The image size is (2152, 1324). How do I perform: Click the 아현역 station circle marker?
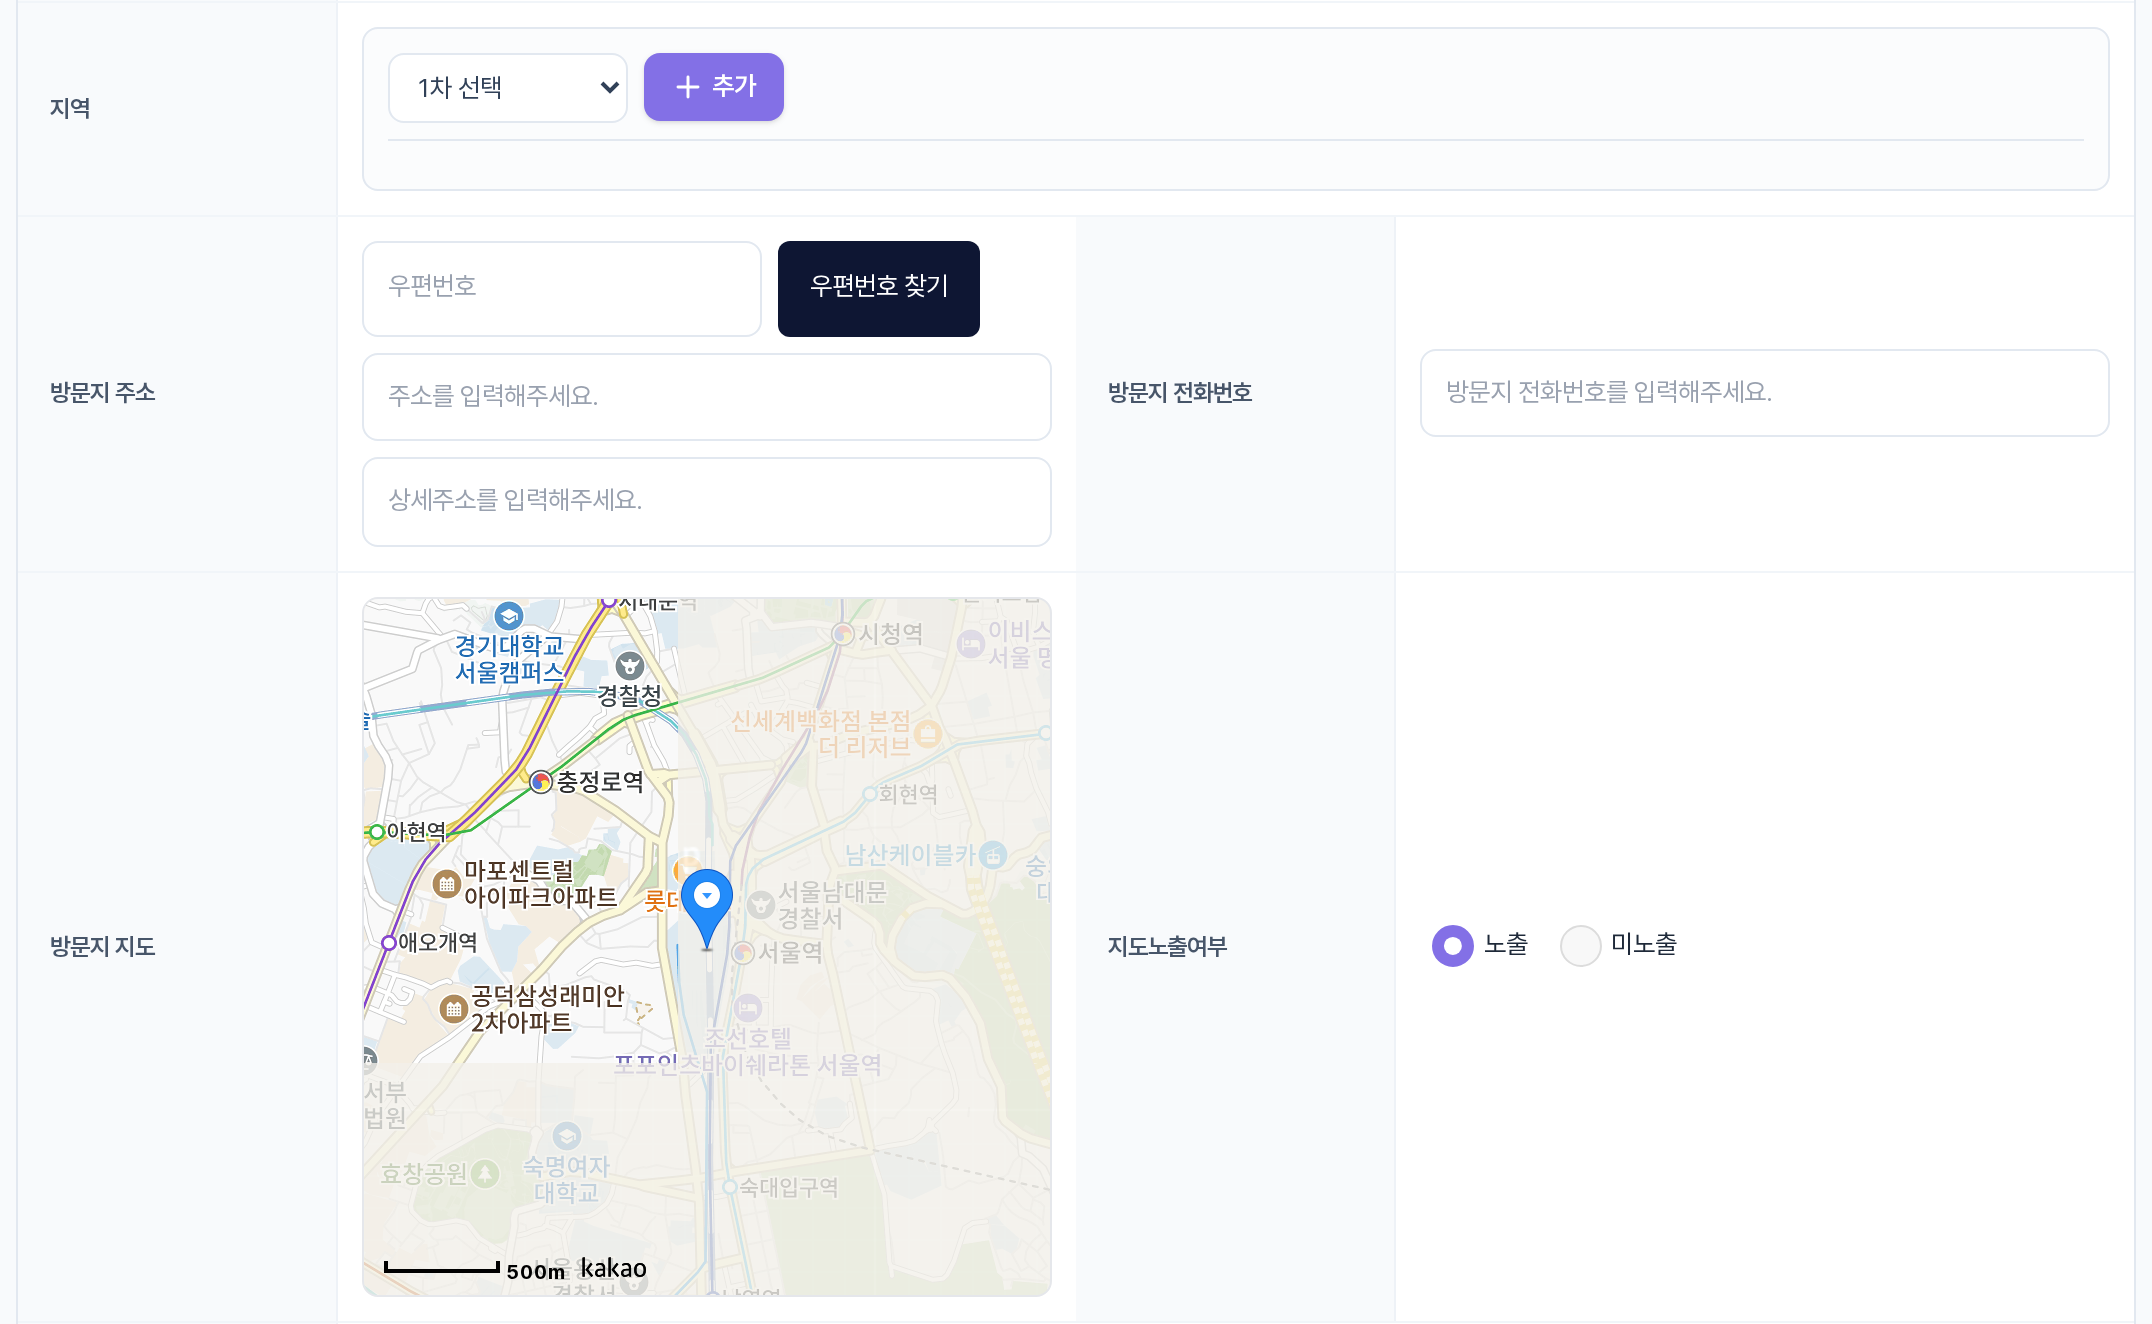(377, 832)
